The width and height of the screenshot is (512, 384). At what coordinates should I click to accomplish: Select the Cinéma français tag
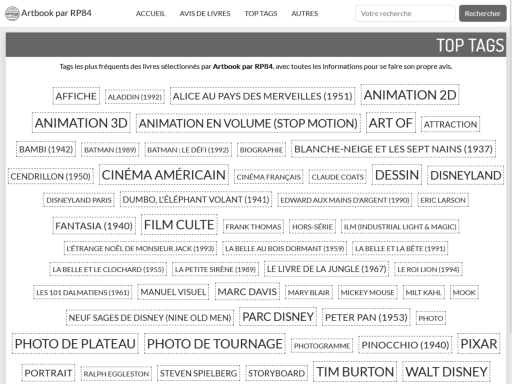point(269,177)
